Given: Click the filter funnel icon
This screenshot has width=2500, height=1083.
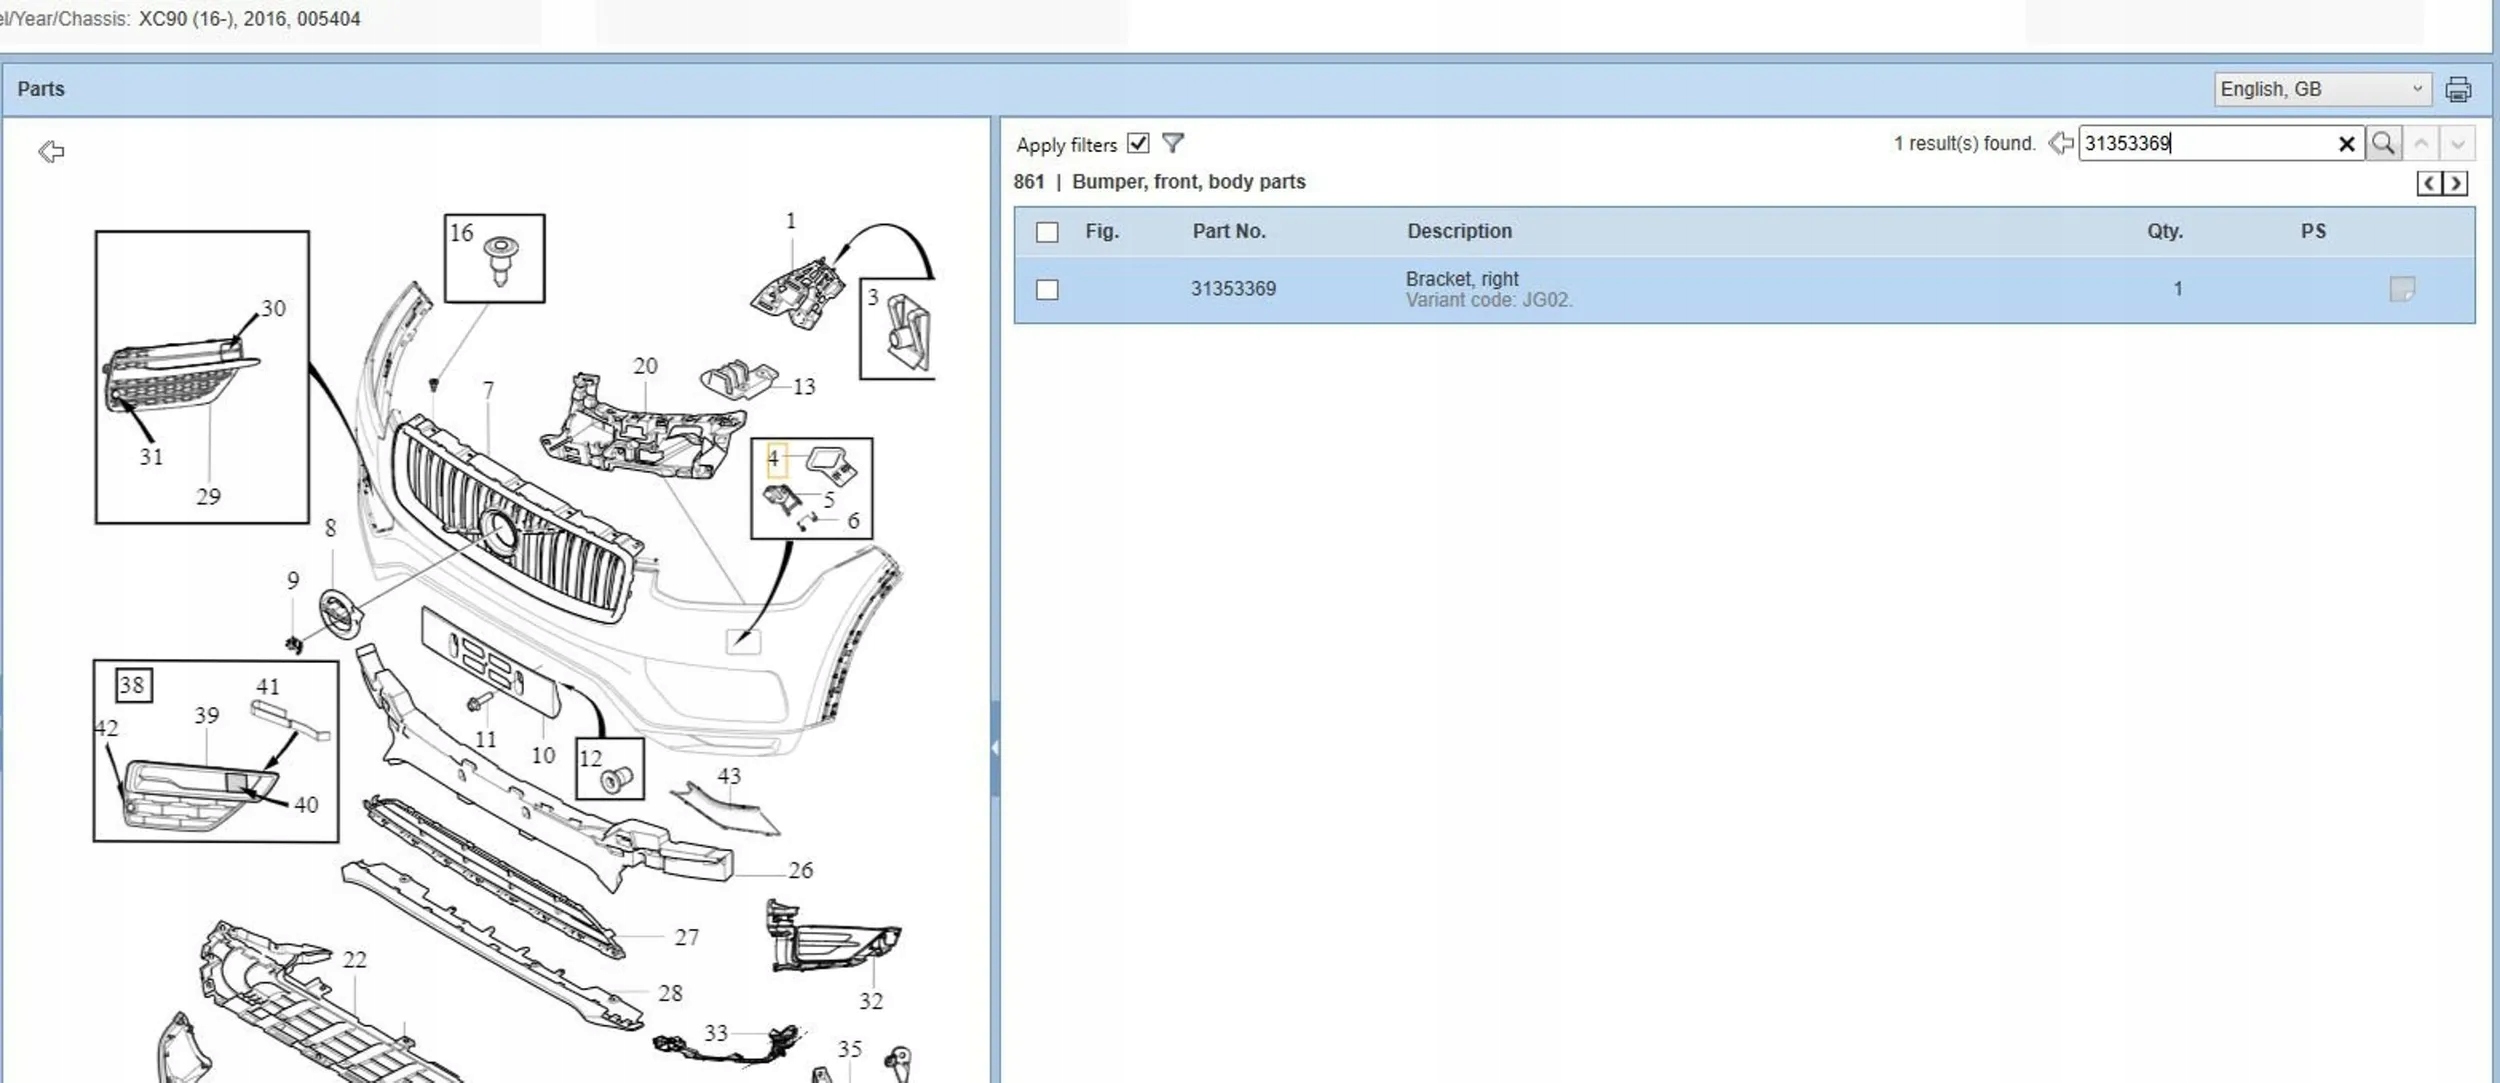Looking at the screenshot, I should point(1173,143).
